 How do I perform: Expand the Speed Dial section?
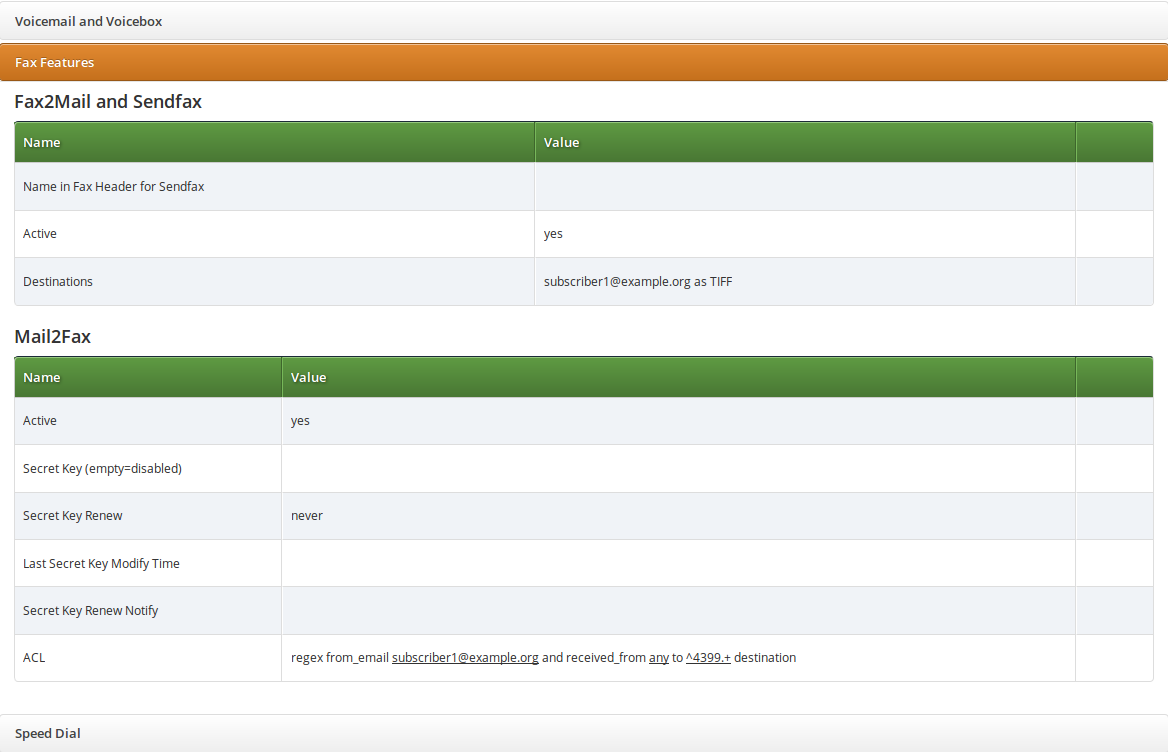coord(48,733)
